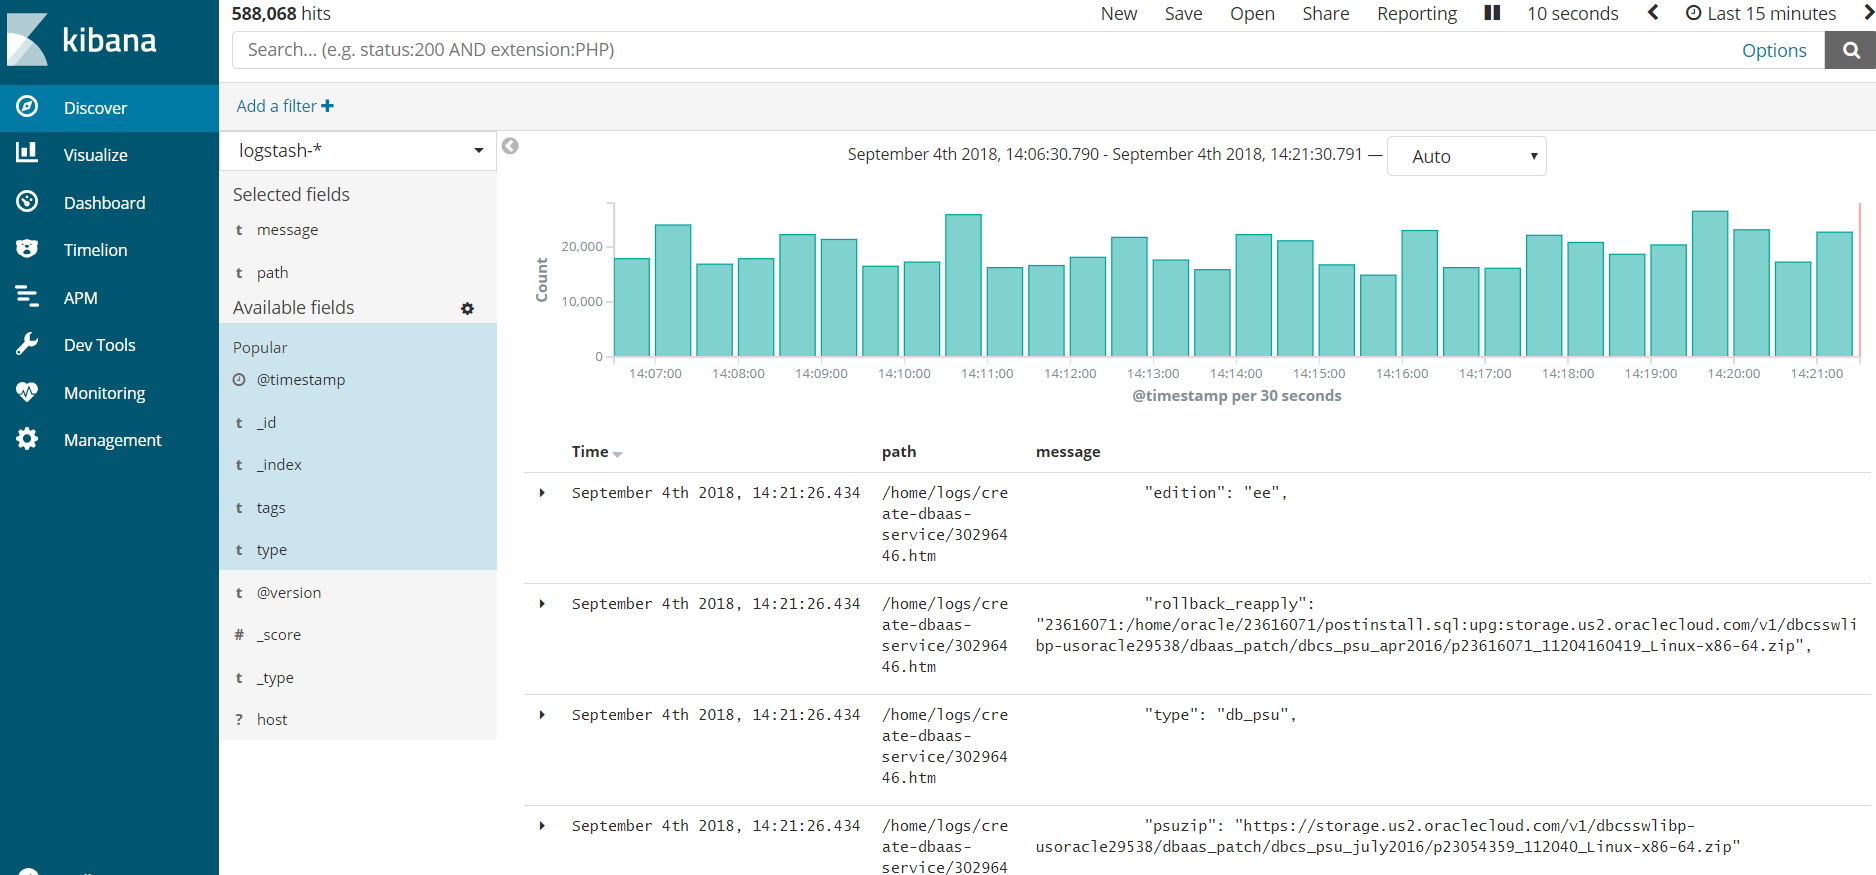Open the Auto interval dropdown
Viewport: 1876px width, 875px height.
click(1466, 156)
